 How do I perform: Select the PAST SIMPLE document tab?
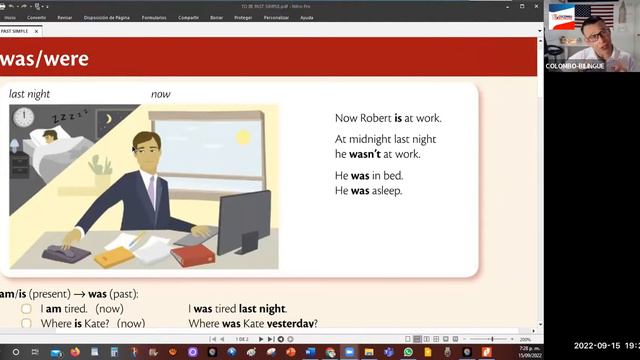[x=15, y=31]
